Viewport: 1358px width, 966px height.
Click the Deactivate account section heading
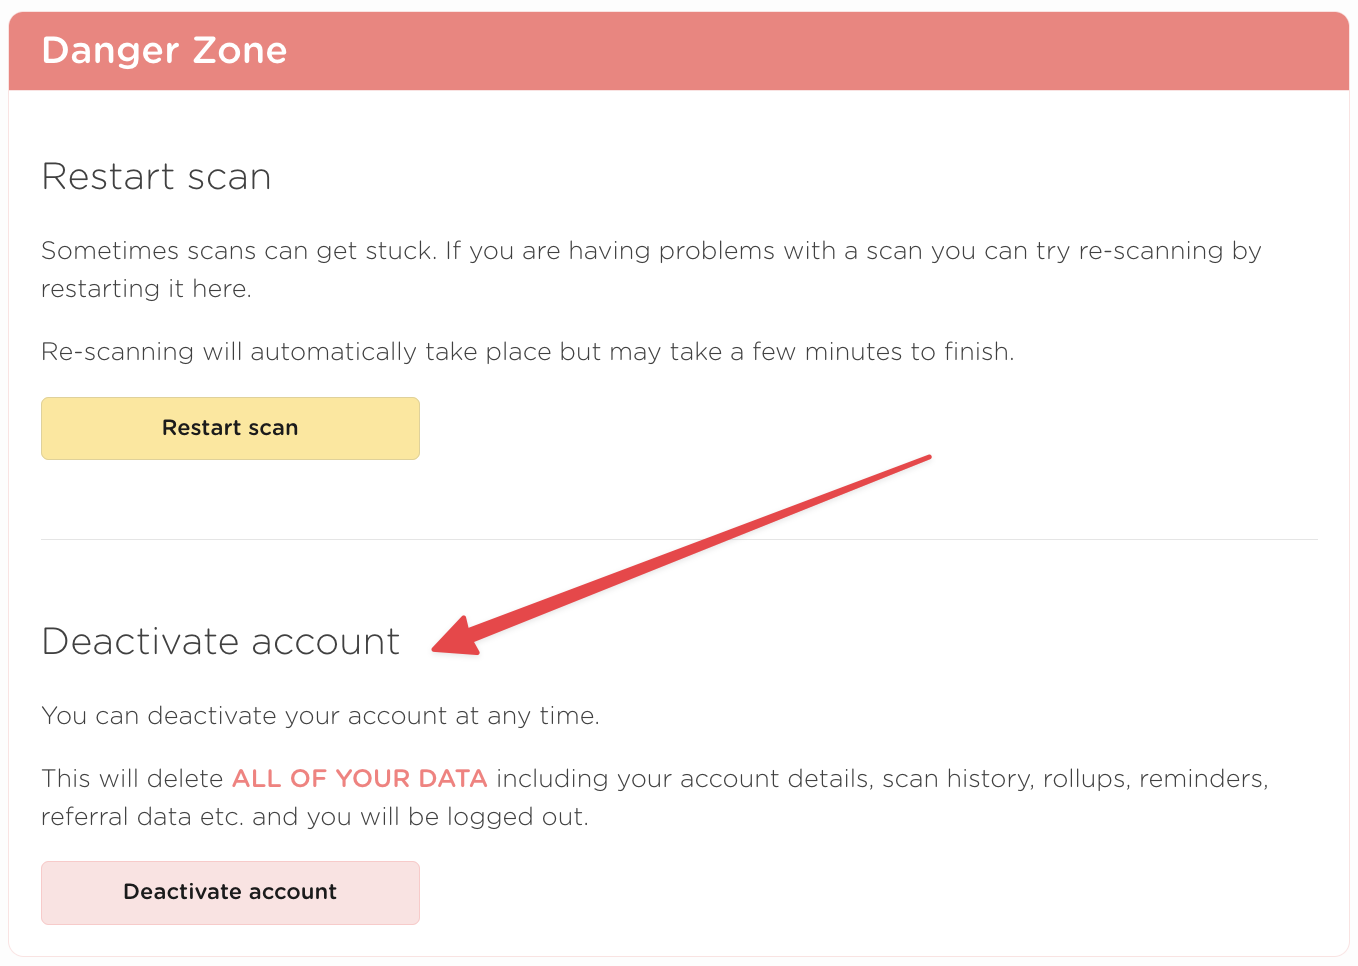click(x=220, y=642)
